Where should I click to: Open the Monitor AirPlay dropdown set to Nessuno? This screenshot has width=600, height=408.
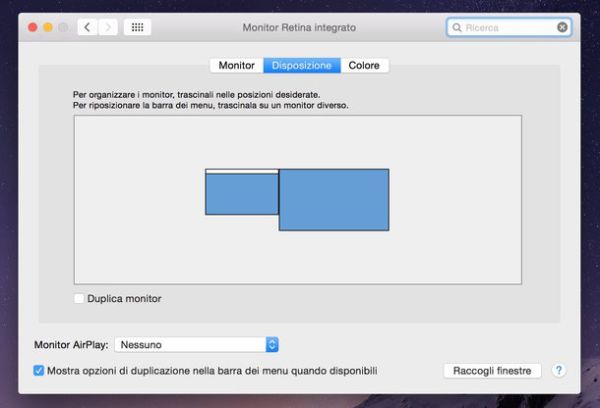[x=196, y=345]
